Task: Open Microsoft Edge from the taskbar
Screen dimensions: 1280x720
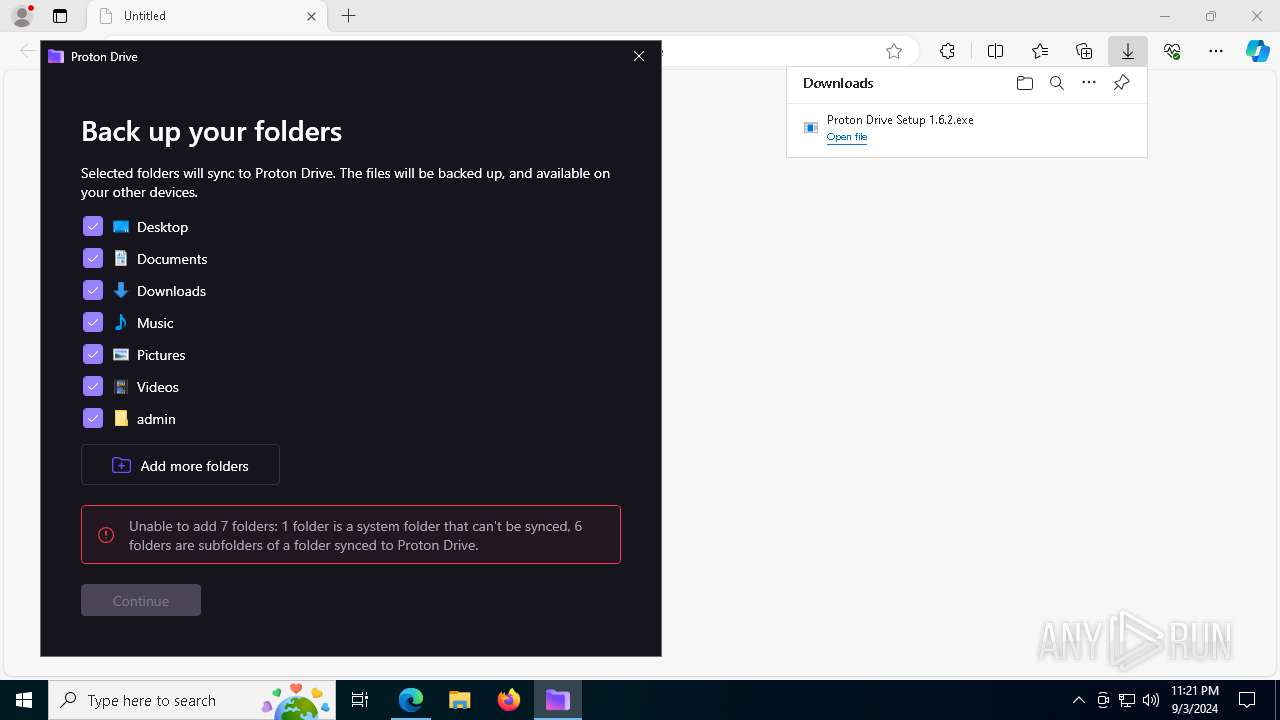Action: [411, 700]
